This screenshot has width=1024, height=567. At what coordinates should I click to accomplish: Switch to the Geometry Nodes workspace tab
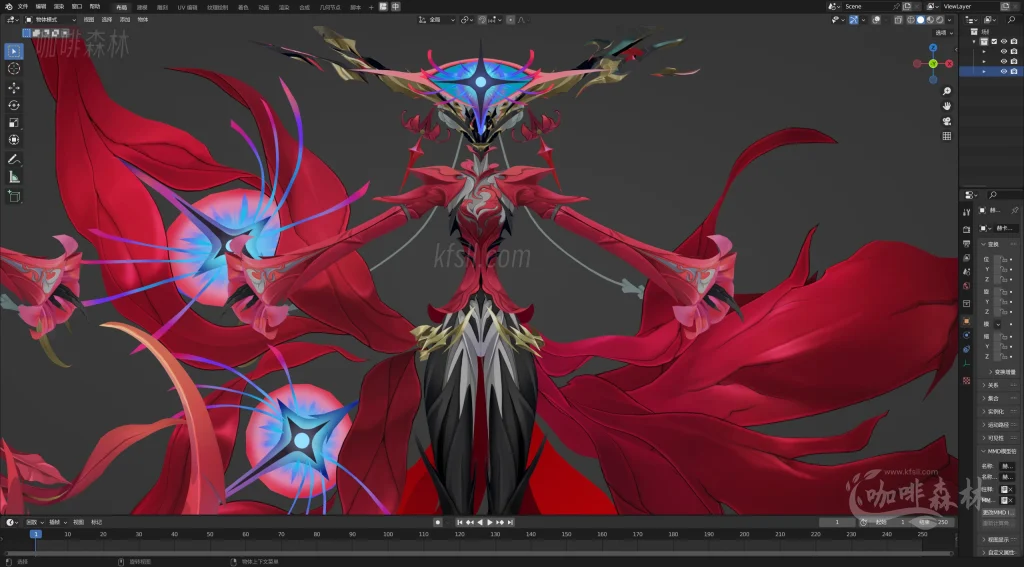click(x=330, y=7)
